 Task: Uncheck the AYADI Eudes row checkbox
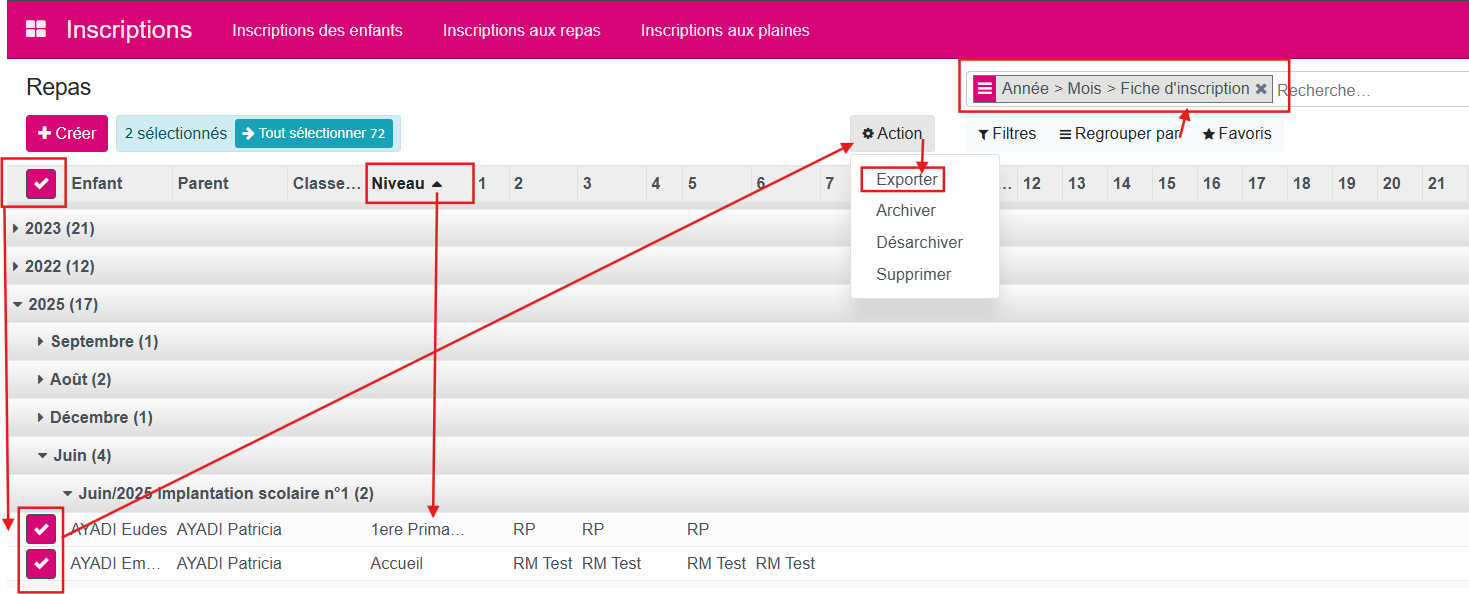pyautogui.click(x=41, y=529)
